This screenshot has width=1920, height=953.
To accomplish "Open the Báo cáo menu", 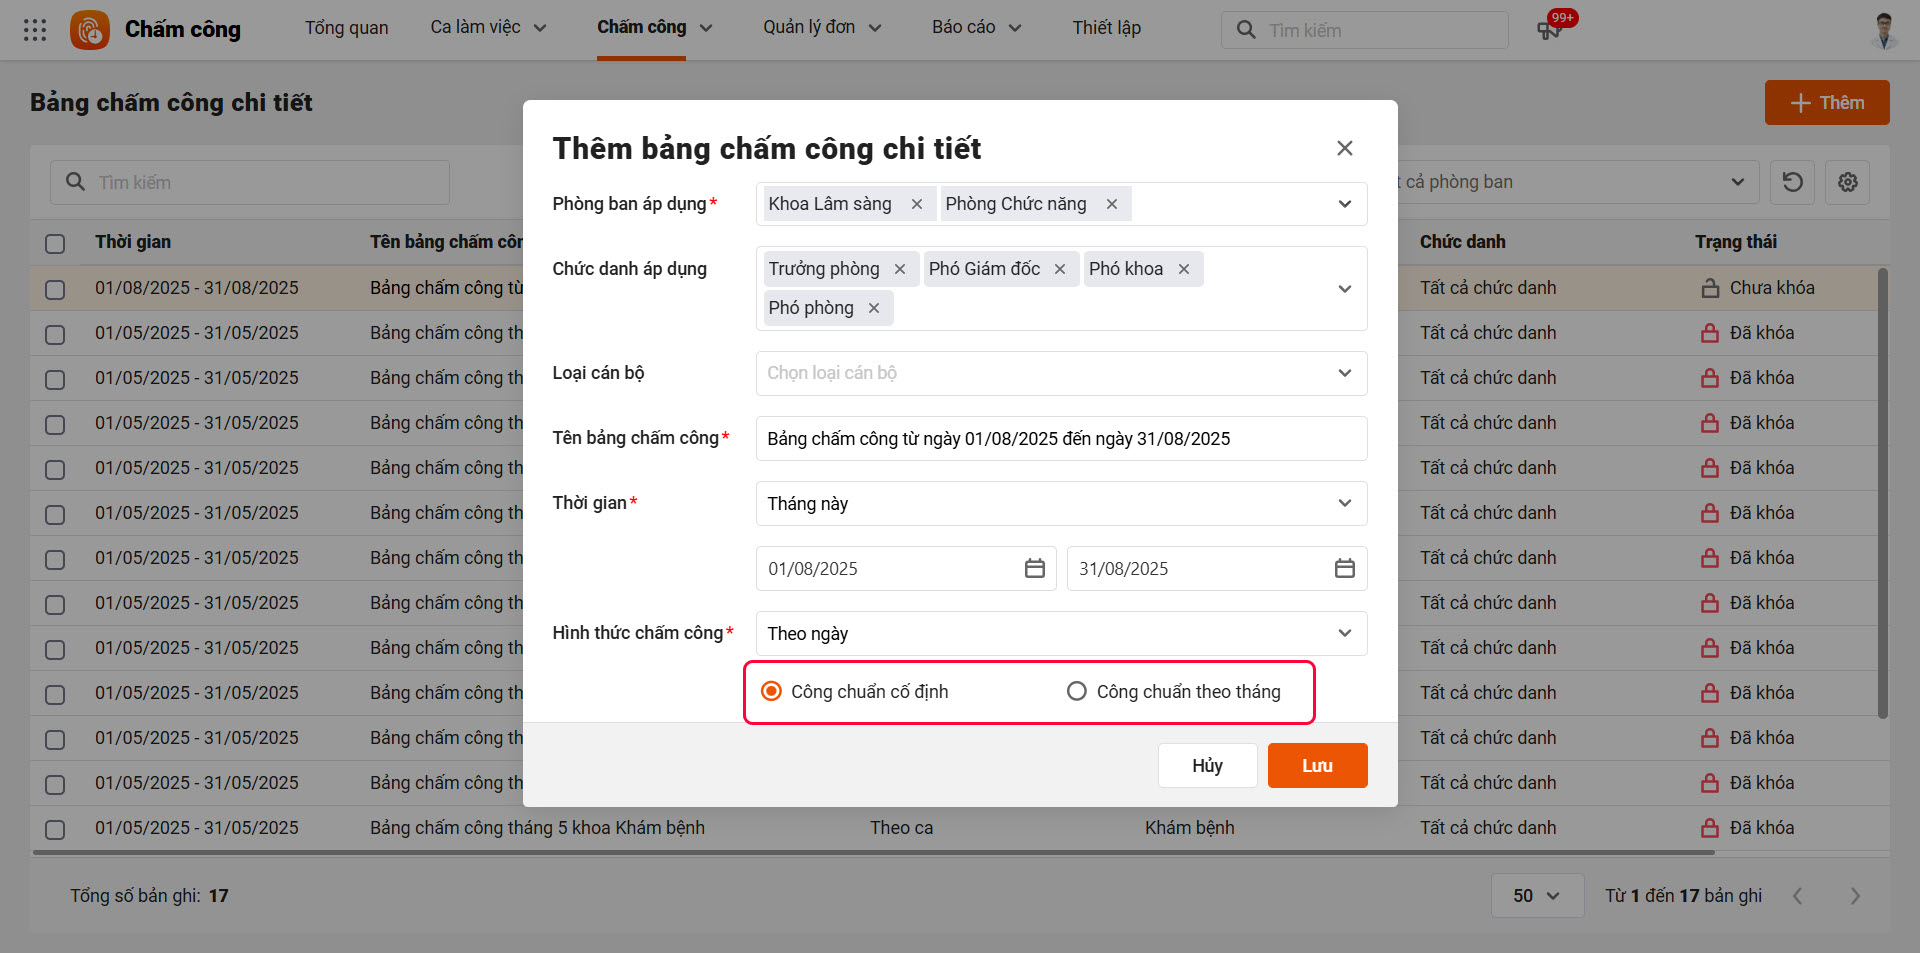I will tap(976, 28).
